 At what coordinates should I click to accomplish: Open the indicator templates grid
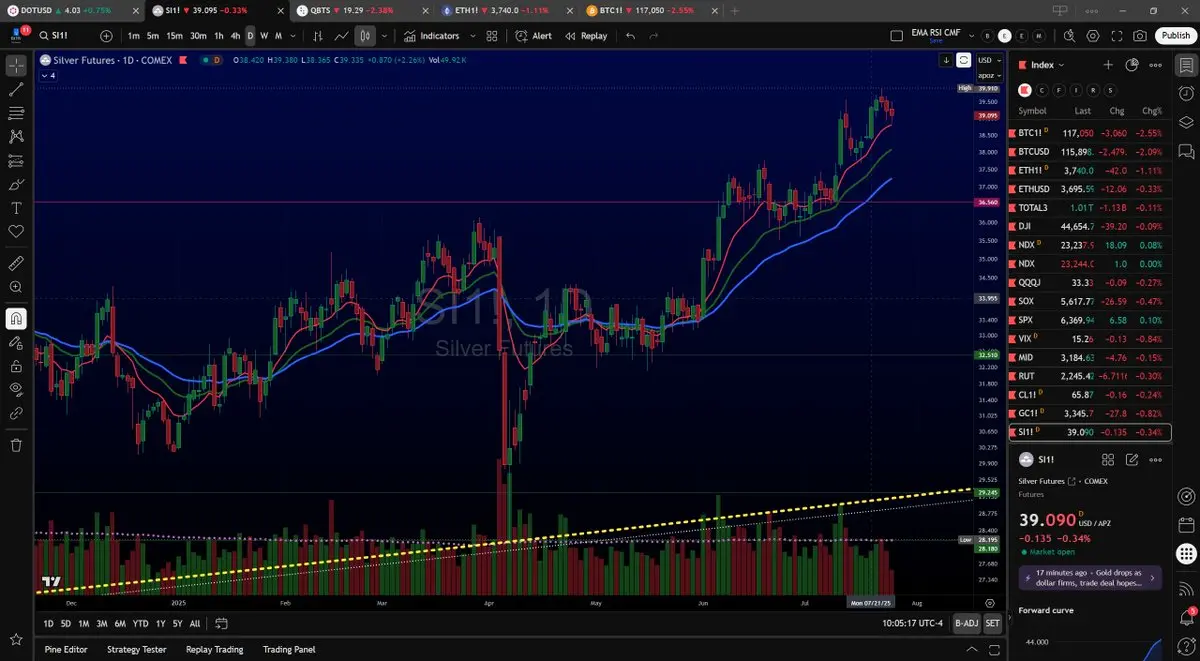[x=491, y=36]
